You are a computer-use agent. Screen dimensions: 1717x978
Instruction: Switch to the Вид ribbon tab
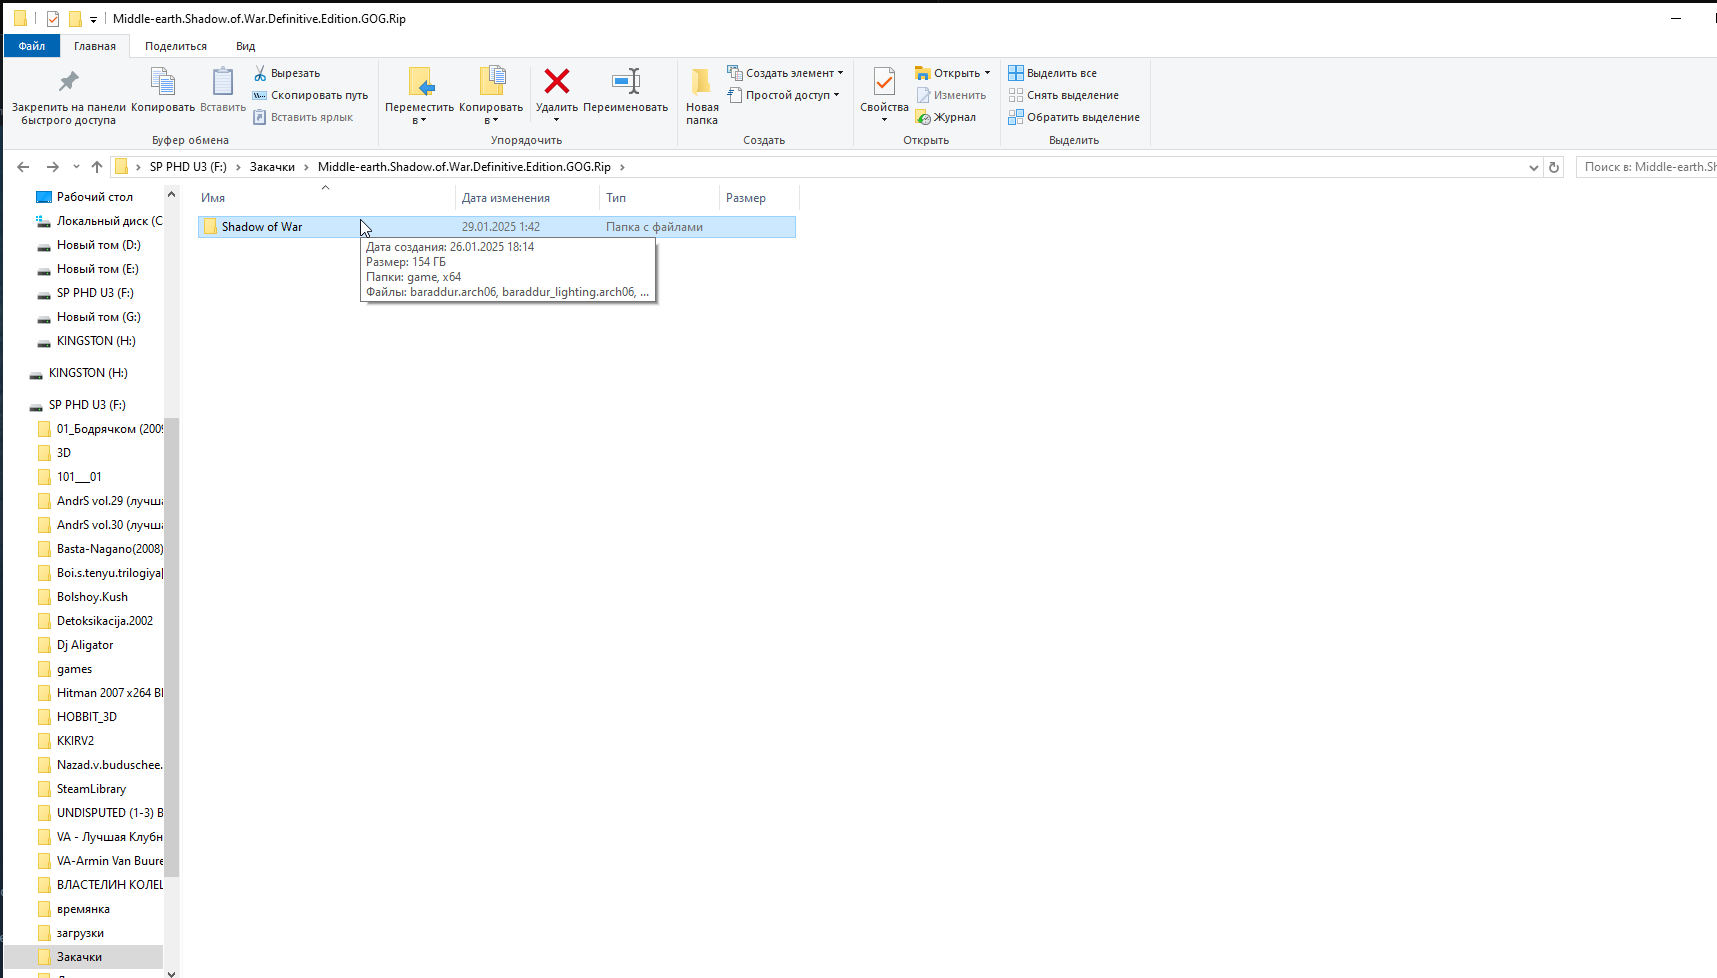(x=246, y=46)
